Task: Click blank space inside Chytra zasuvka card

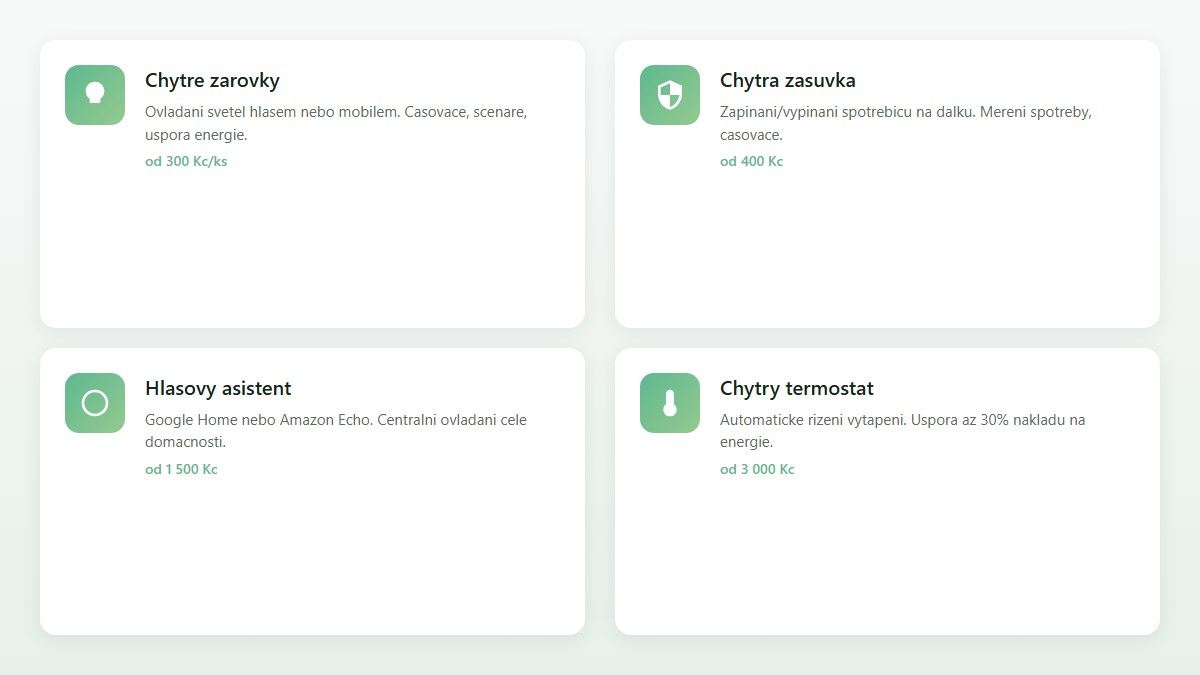Action: [887, 250]
